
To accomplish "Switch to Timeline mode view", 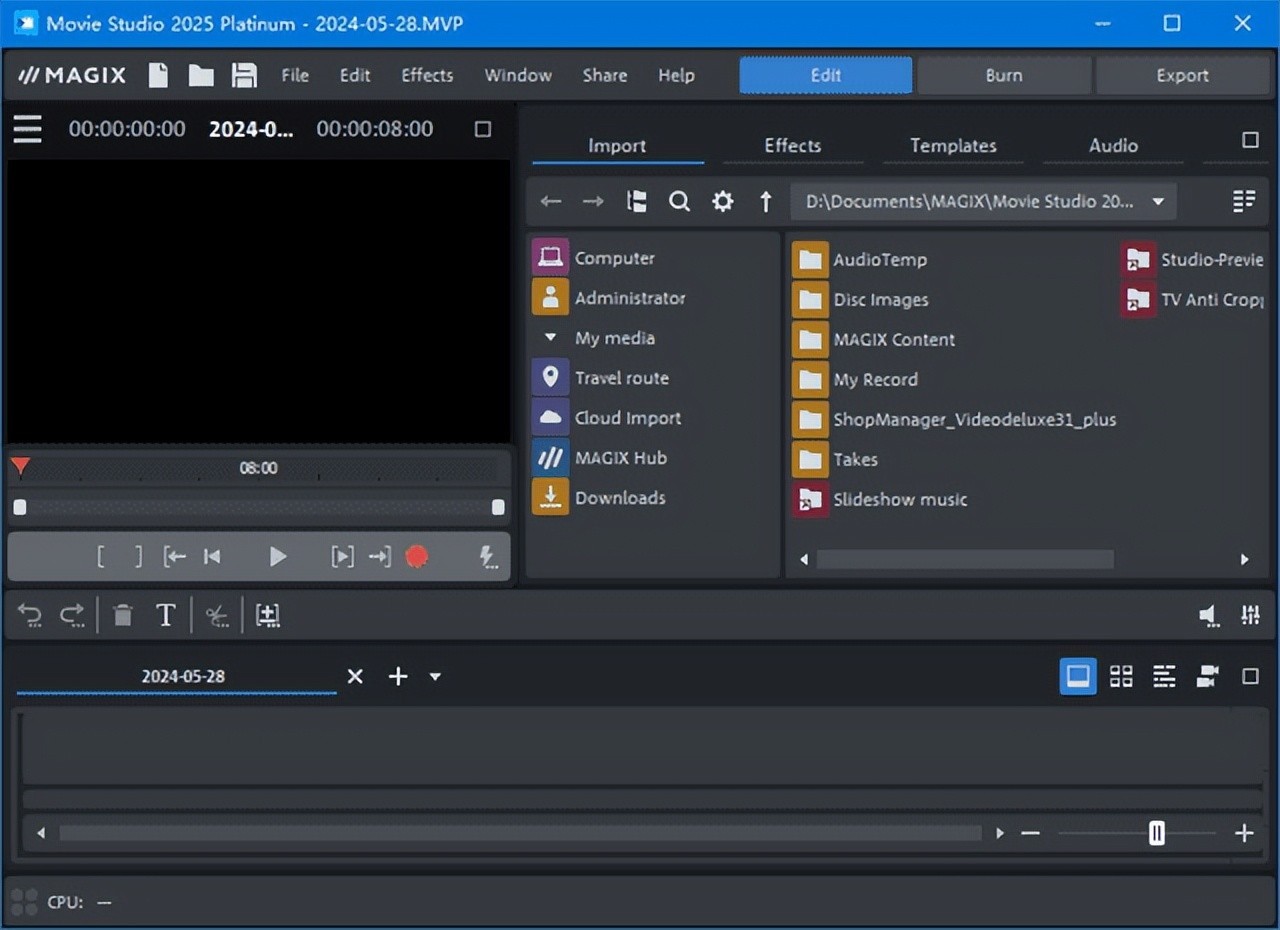I will tap(1164, 677).
